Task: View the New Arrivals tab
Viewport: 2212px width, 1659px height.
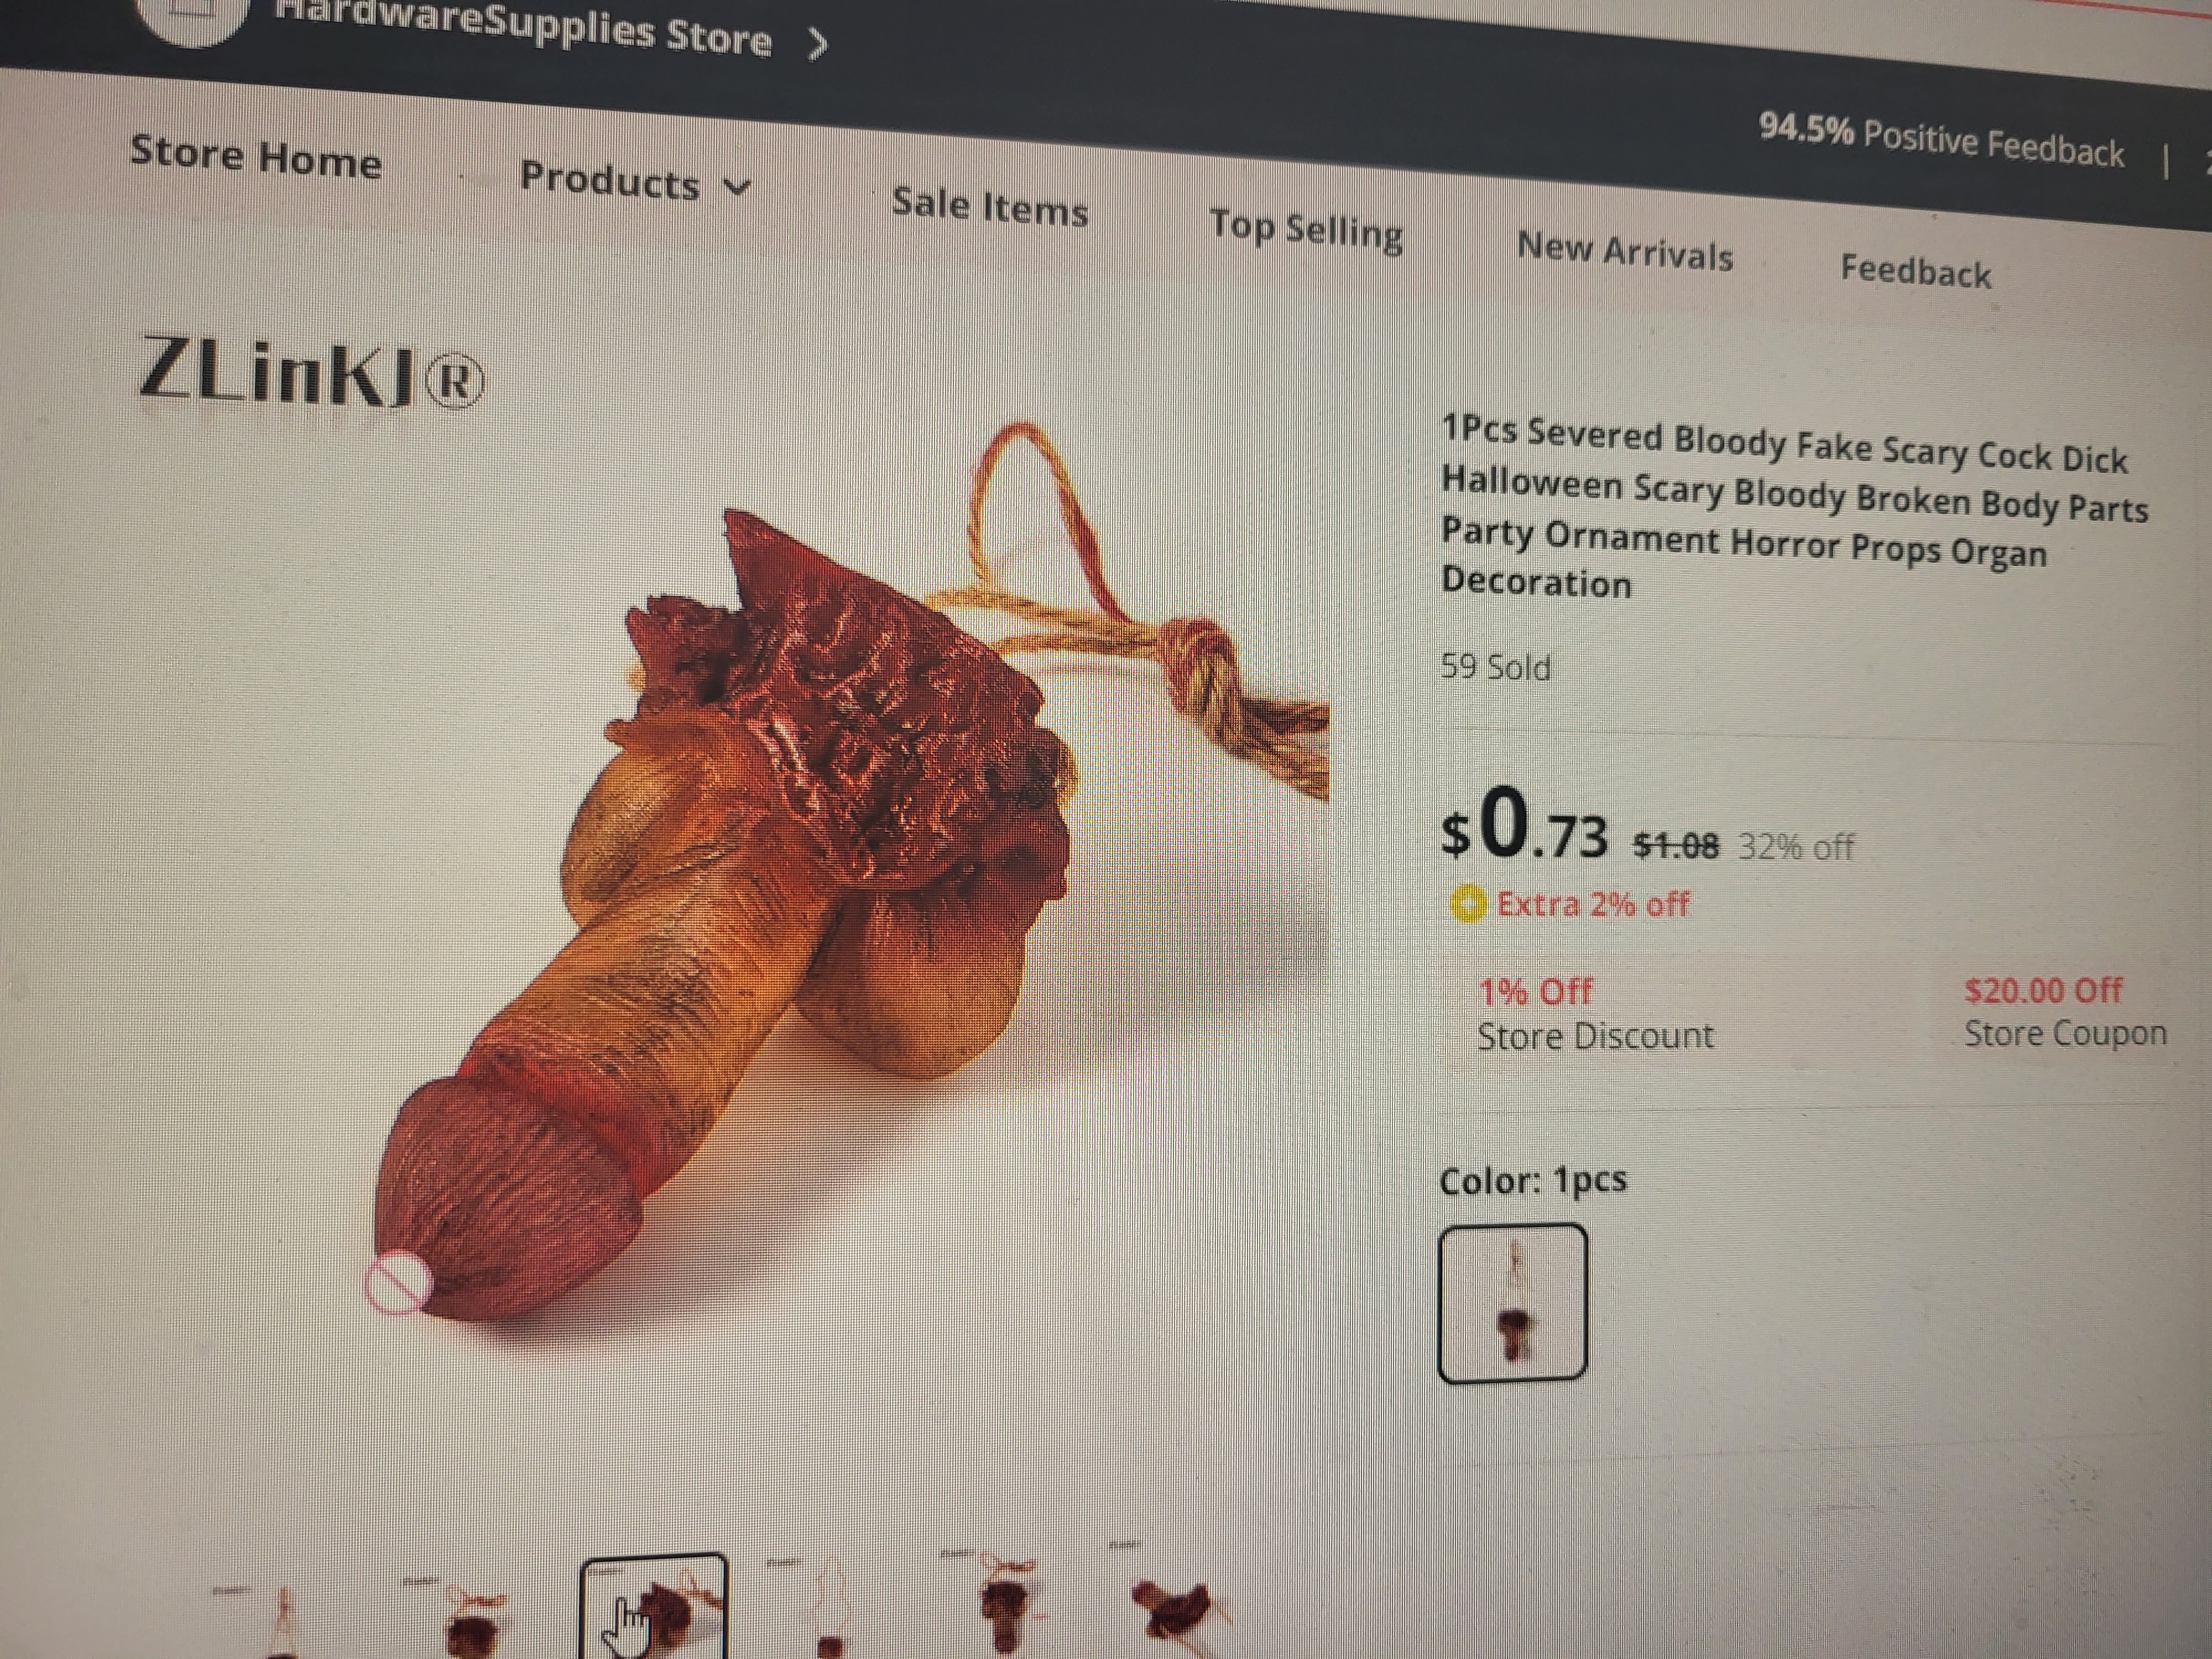Action: 1625,251
